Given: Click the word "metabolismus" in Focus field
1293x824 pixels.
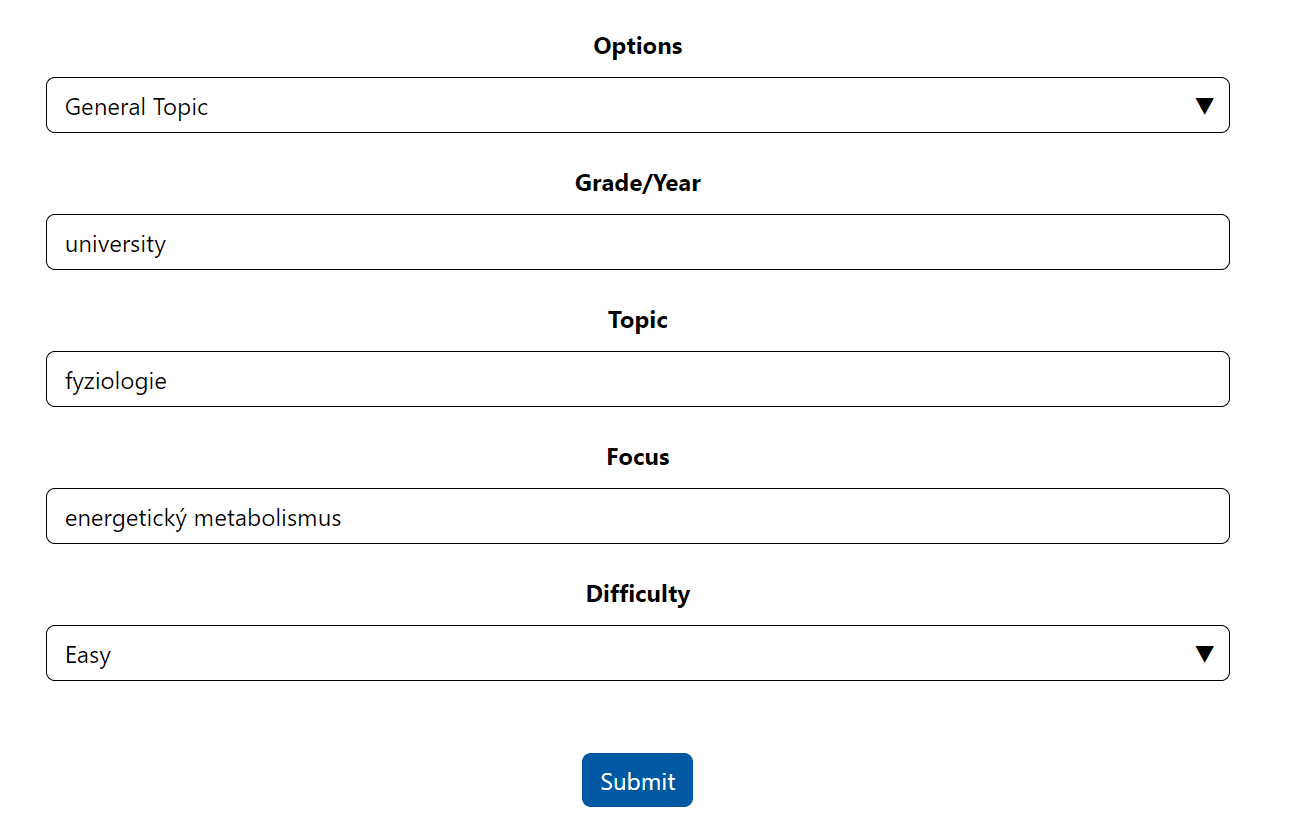Looking at the screenshot, I should 268,518.
